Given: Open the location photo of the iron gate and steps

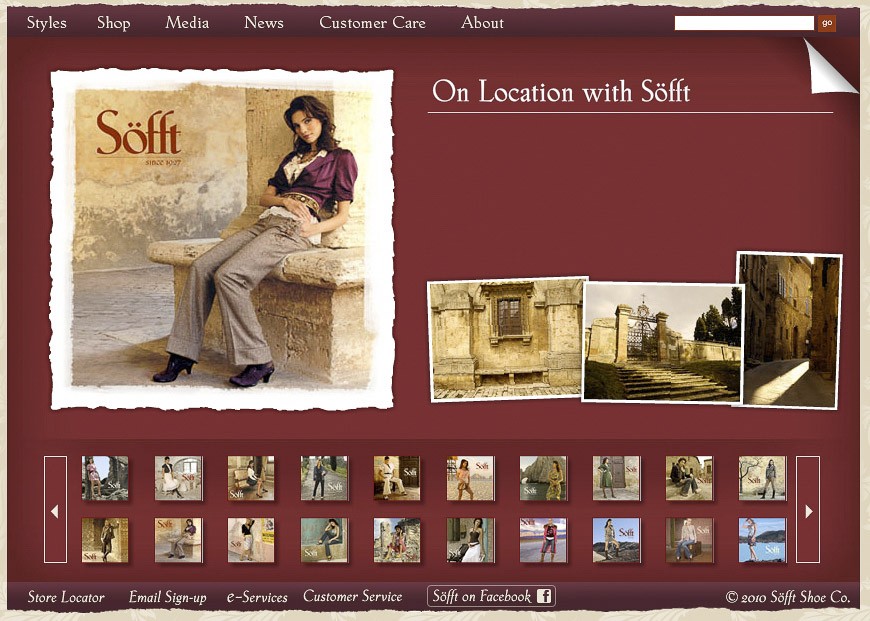Looking at the screenshot, I should 664,342.
